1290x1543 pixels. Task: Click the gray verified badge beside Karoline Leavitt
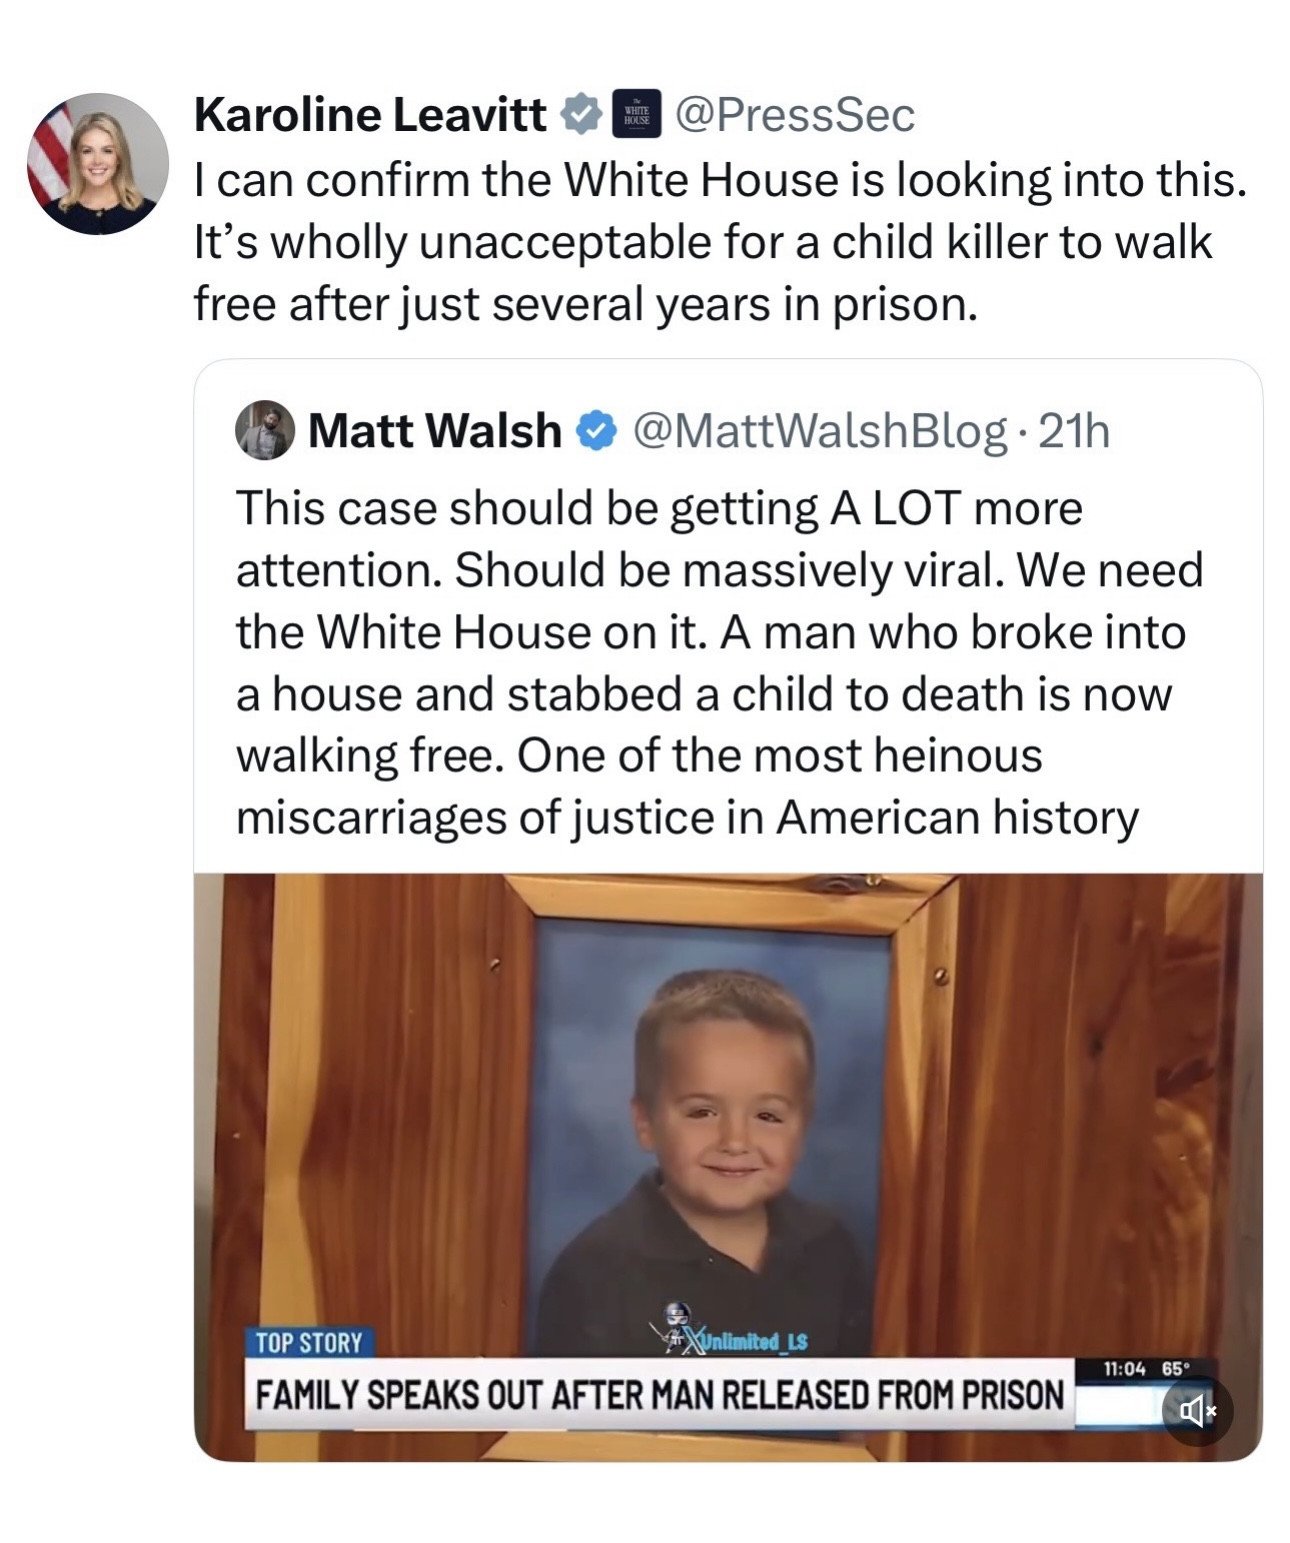(579, 115)
